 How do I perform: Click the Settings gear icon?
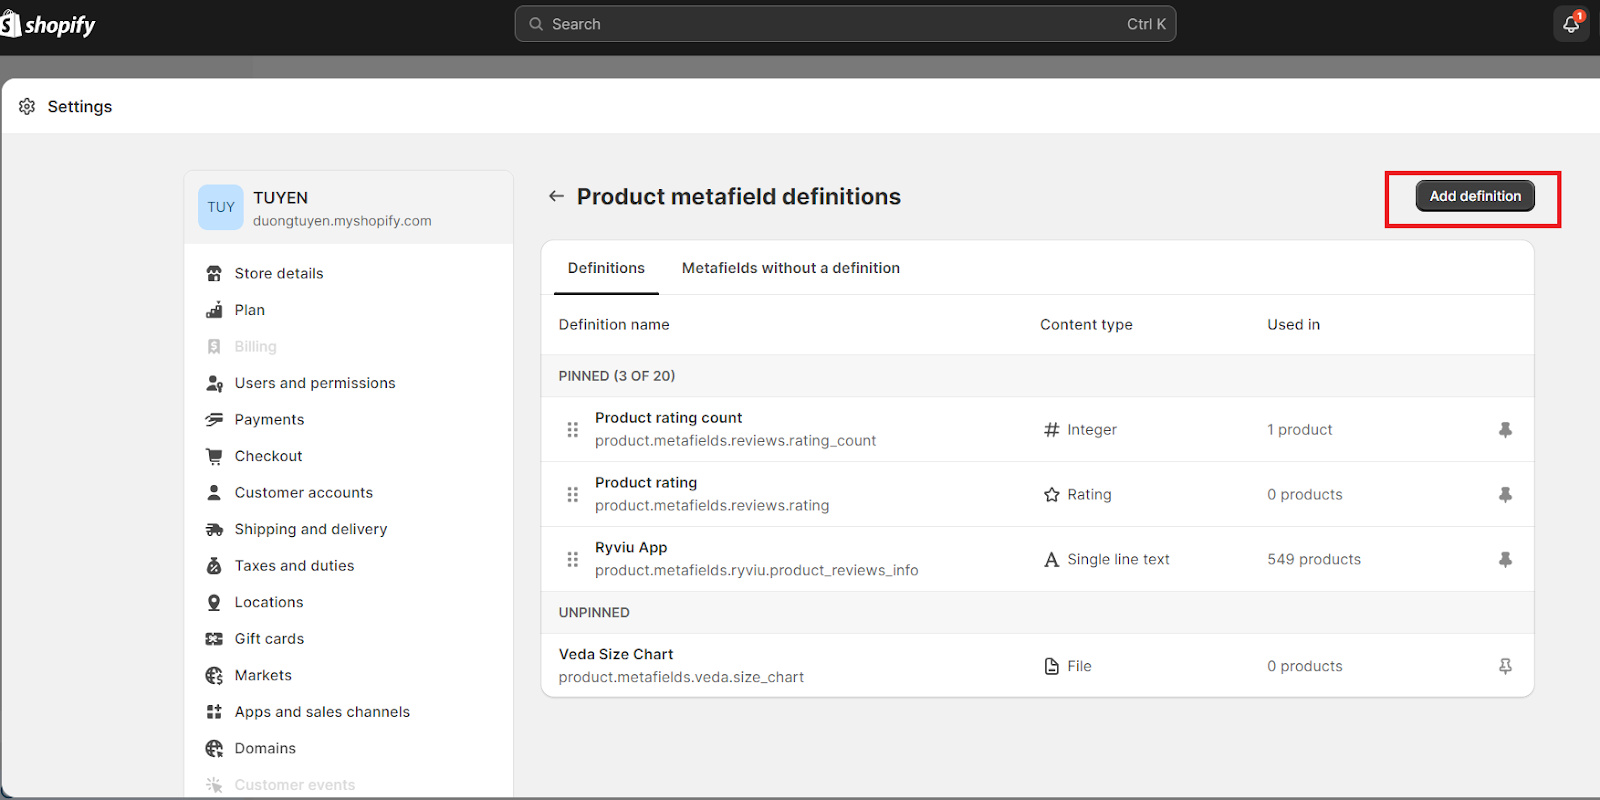[x=27, y=106]
